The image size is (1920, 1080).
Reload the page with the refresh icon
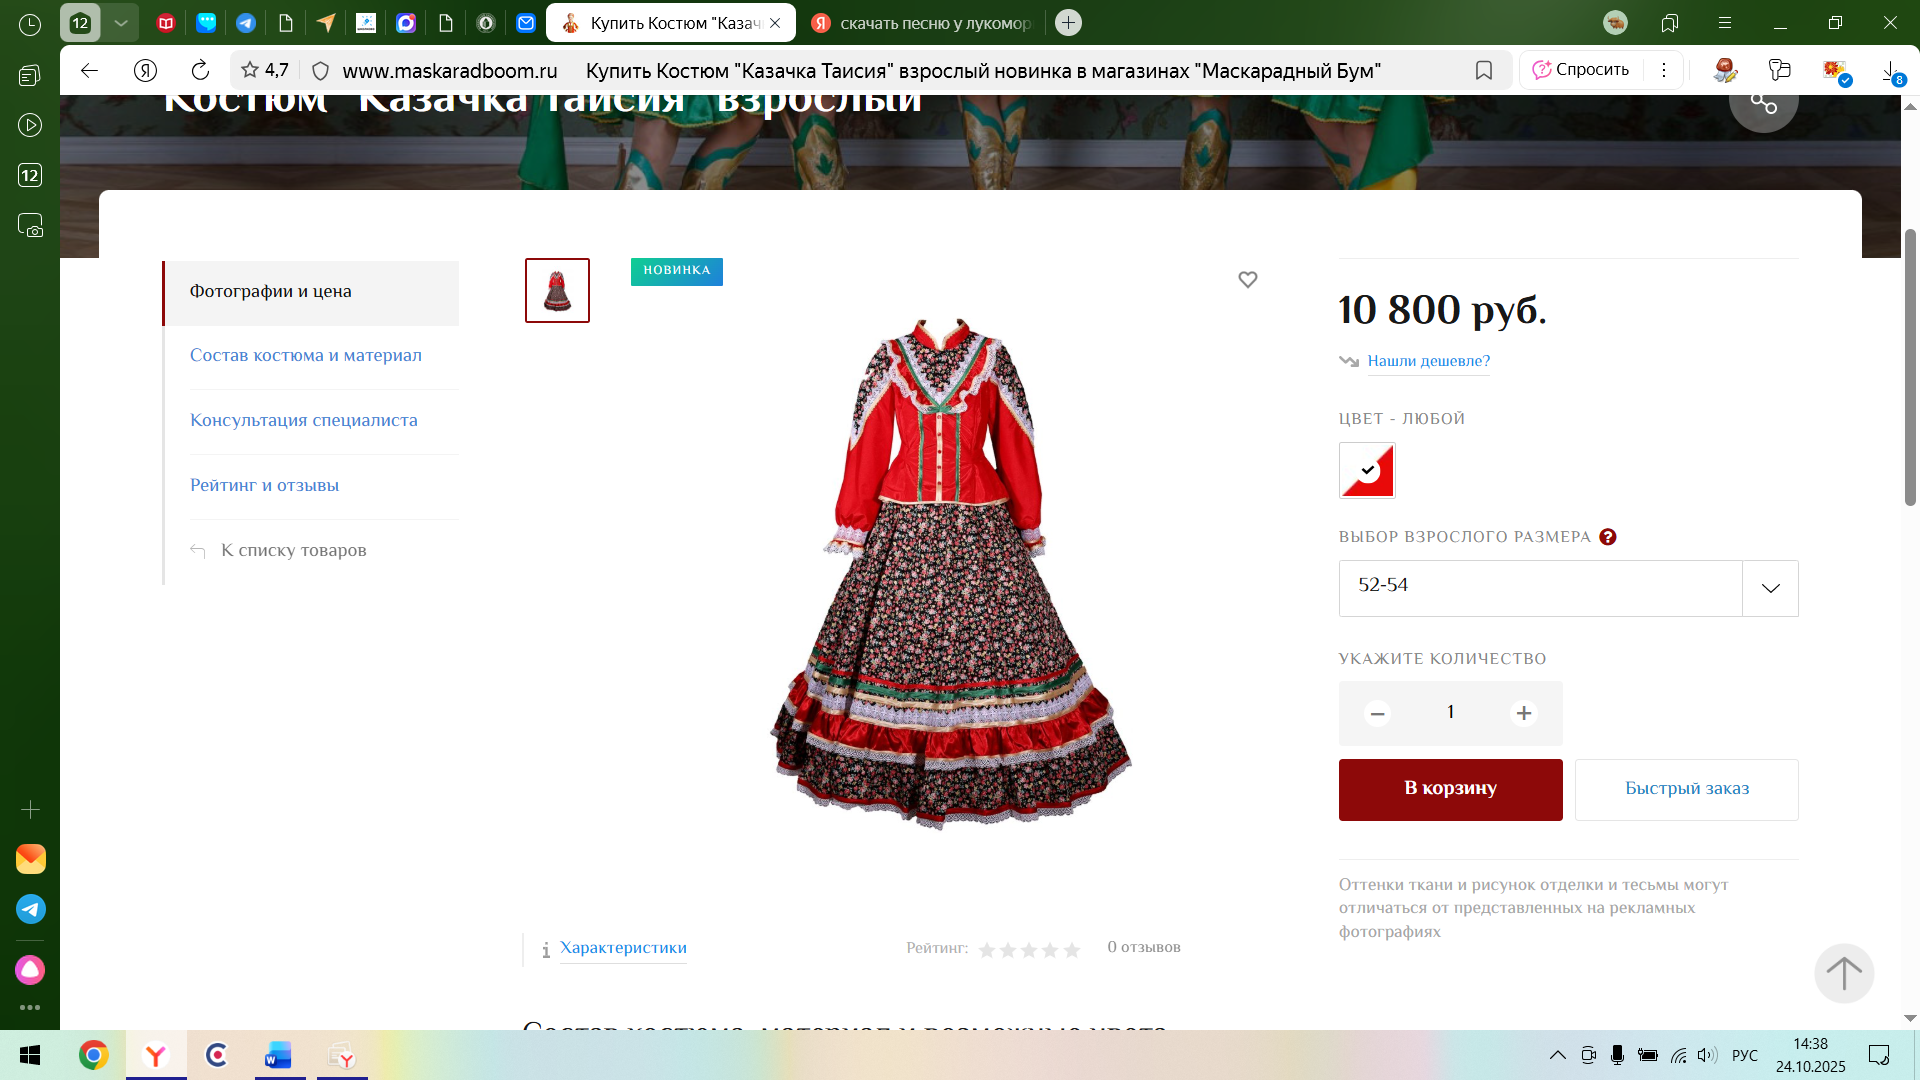point(200,70)
